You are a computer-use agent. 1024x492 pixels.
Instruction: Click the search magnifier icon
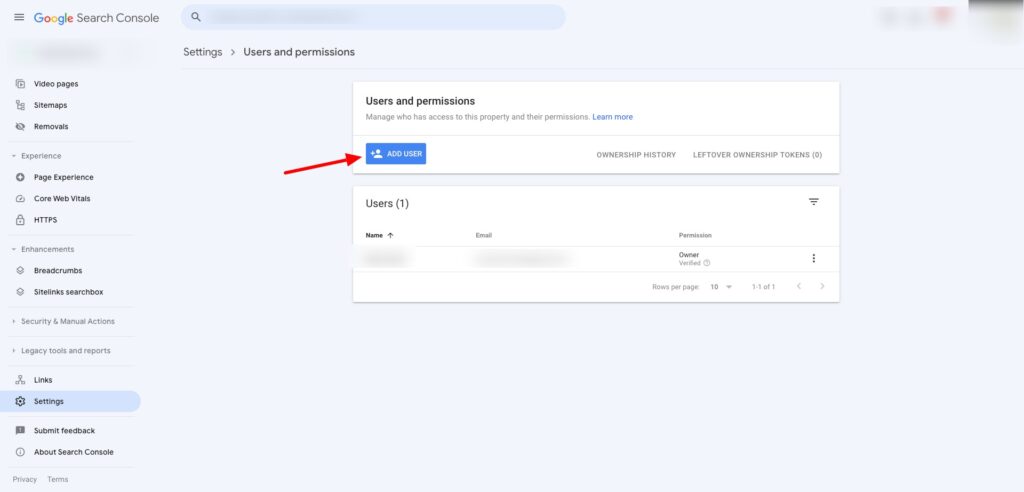click(196, 17)
